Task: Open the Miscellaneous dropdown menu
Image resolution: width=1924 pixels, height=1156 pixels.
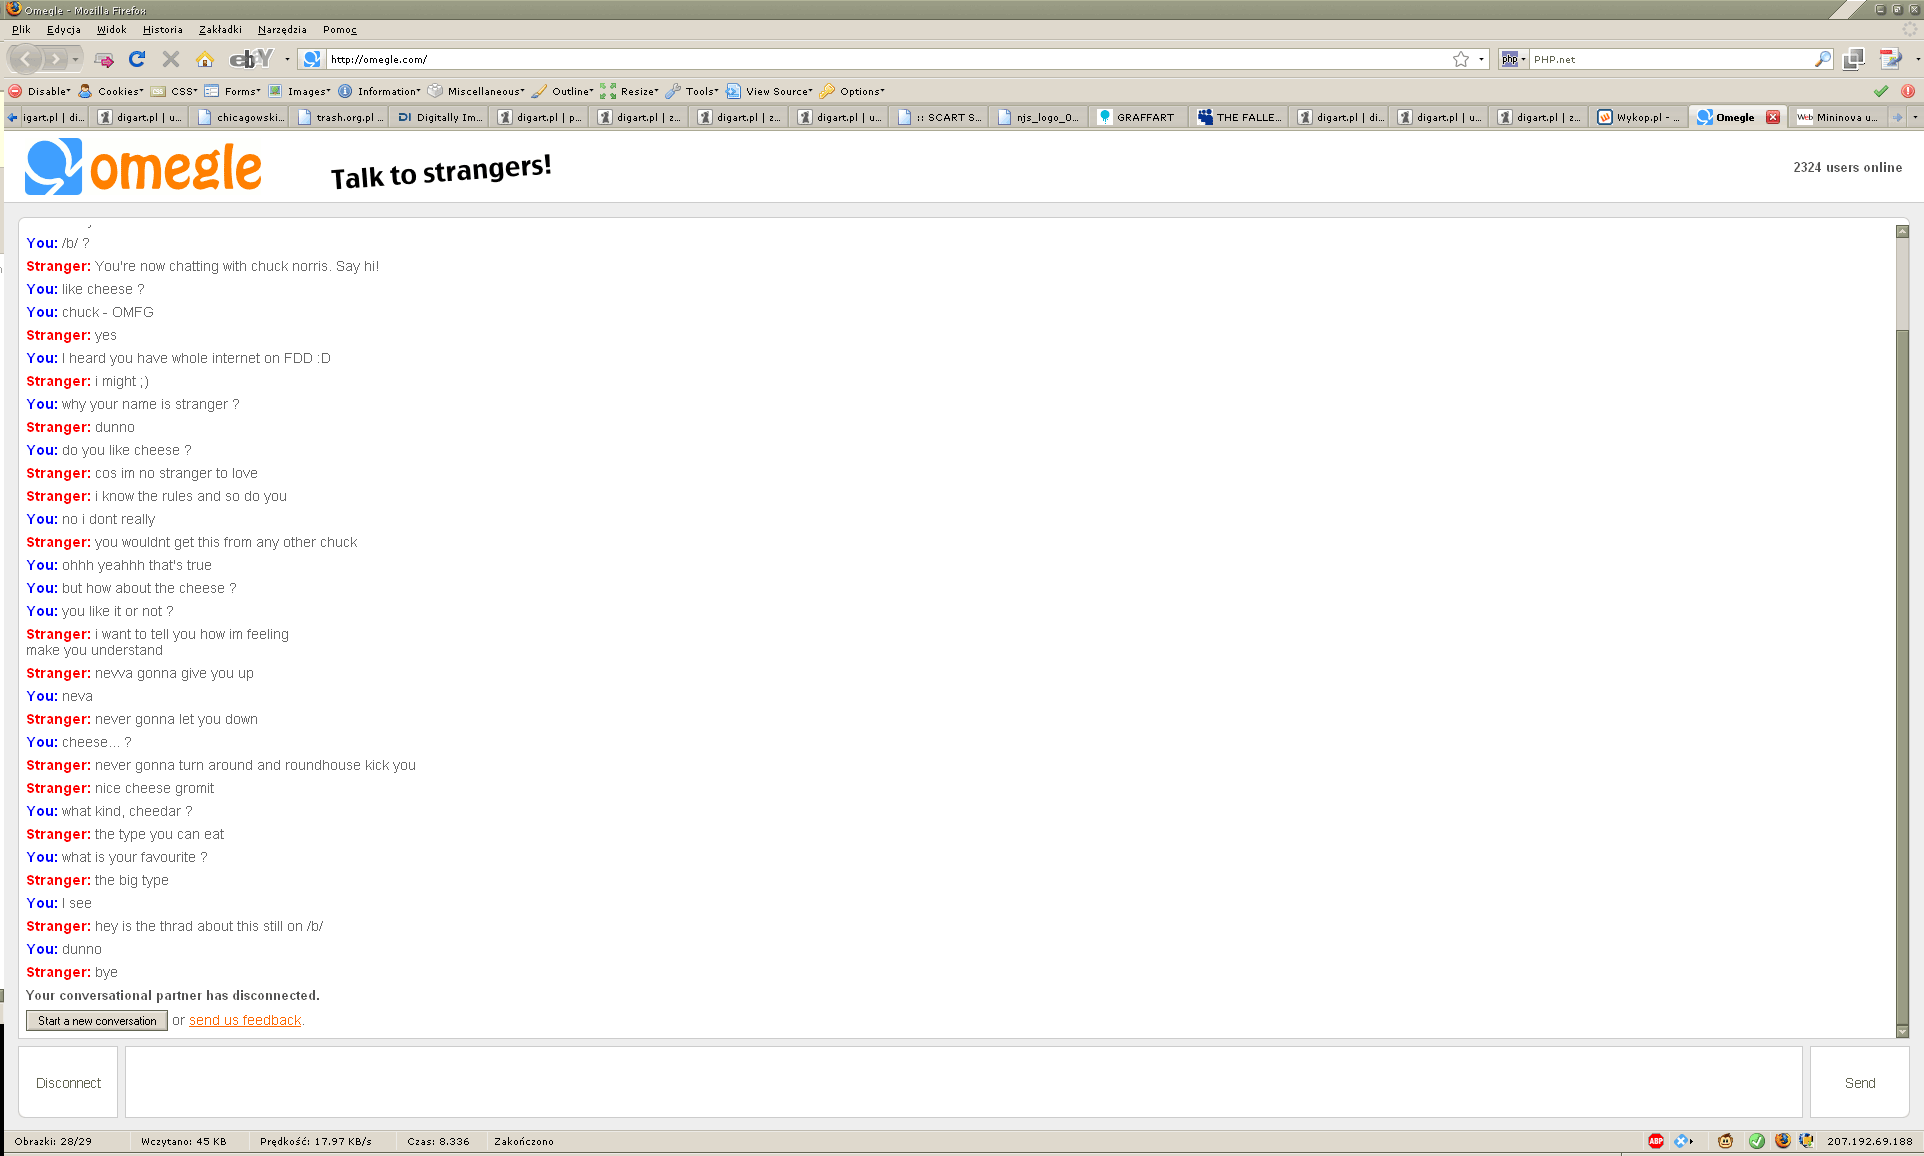Action: (x=476, y=91)
